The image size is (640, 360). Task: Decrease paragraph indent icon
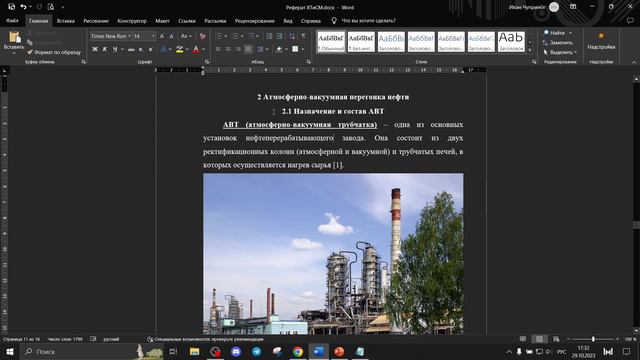(x=269, y=36)
